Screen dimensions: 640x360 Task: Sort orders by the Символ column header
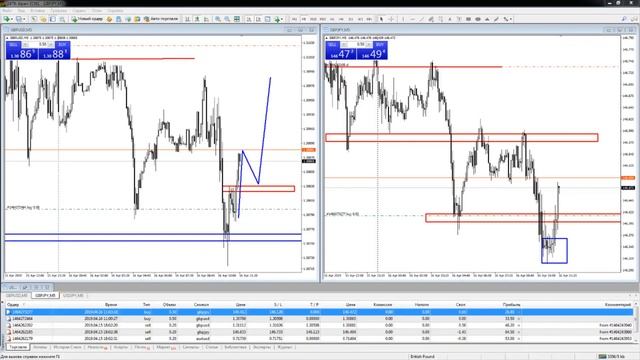click(201, 305)
